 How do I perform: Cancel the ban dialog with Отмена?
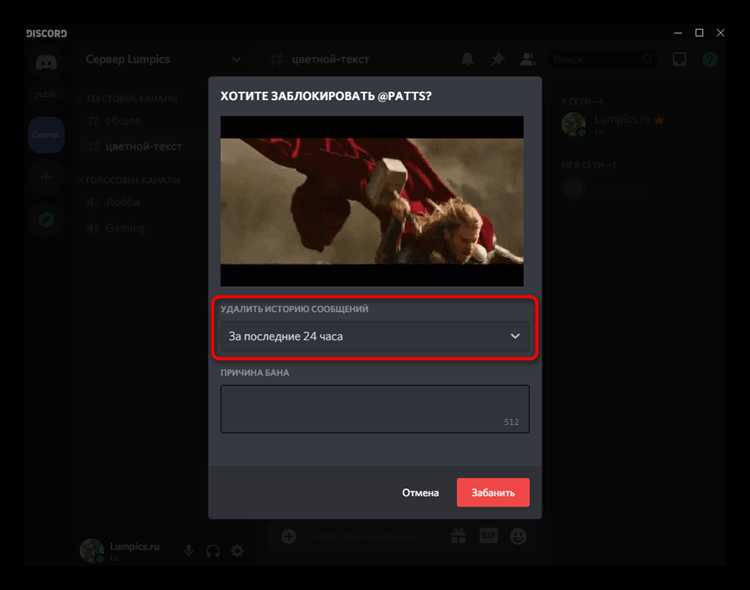pos(420,492)
